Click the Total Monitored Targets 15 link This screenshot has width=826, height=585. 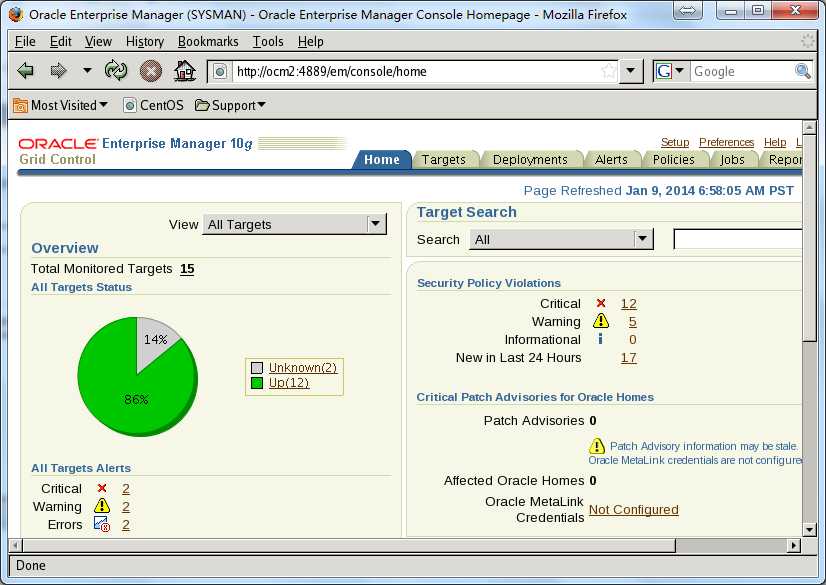click(187, 269)
